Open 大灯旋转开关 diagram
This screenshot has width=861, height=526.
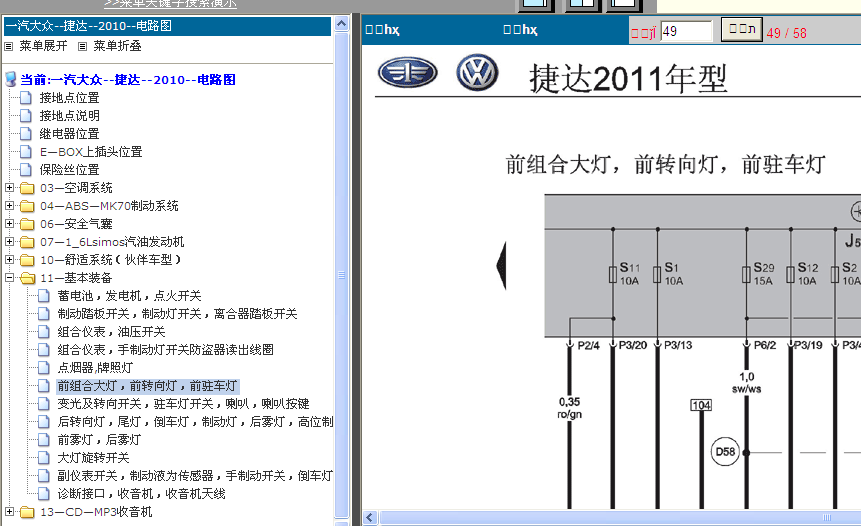93,458
